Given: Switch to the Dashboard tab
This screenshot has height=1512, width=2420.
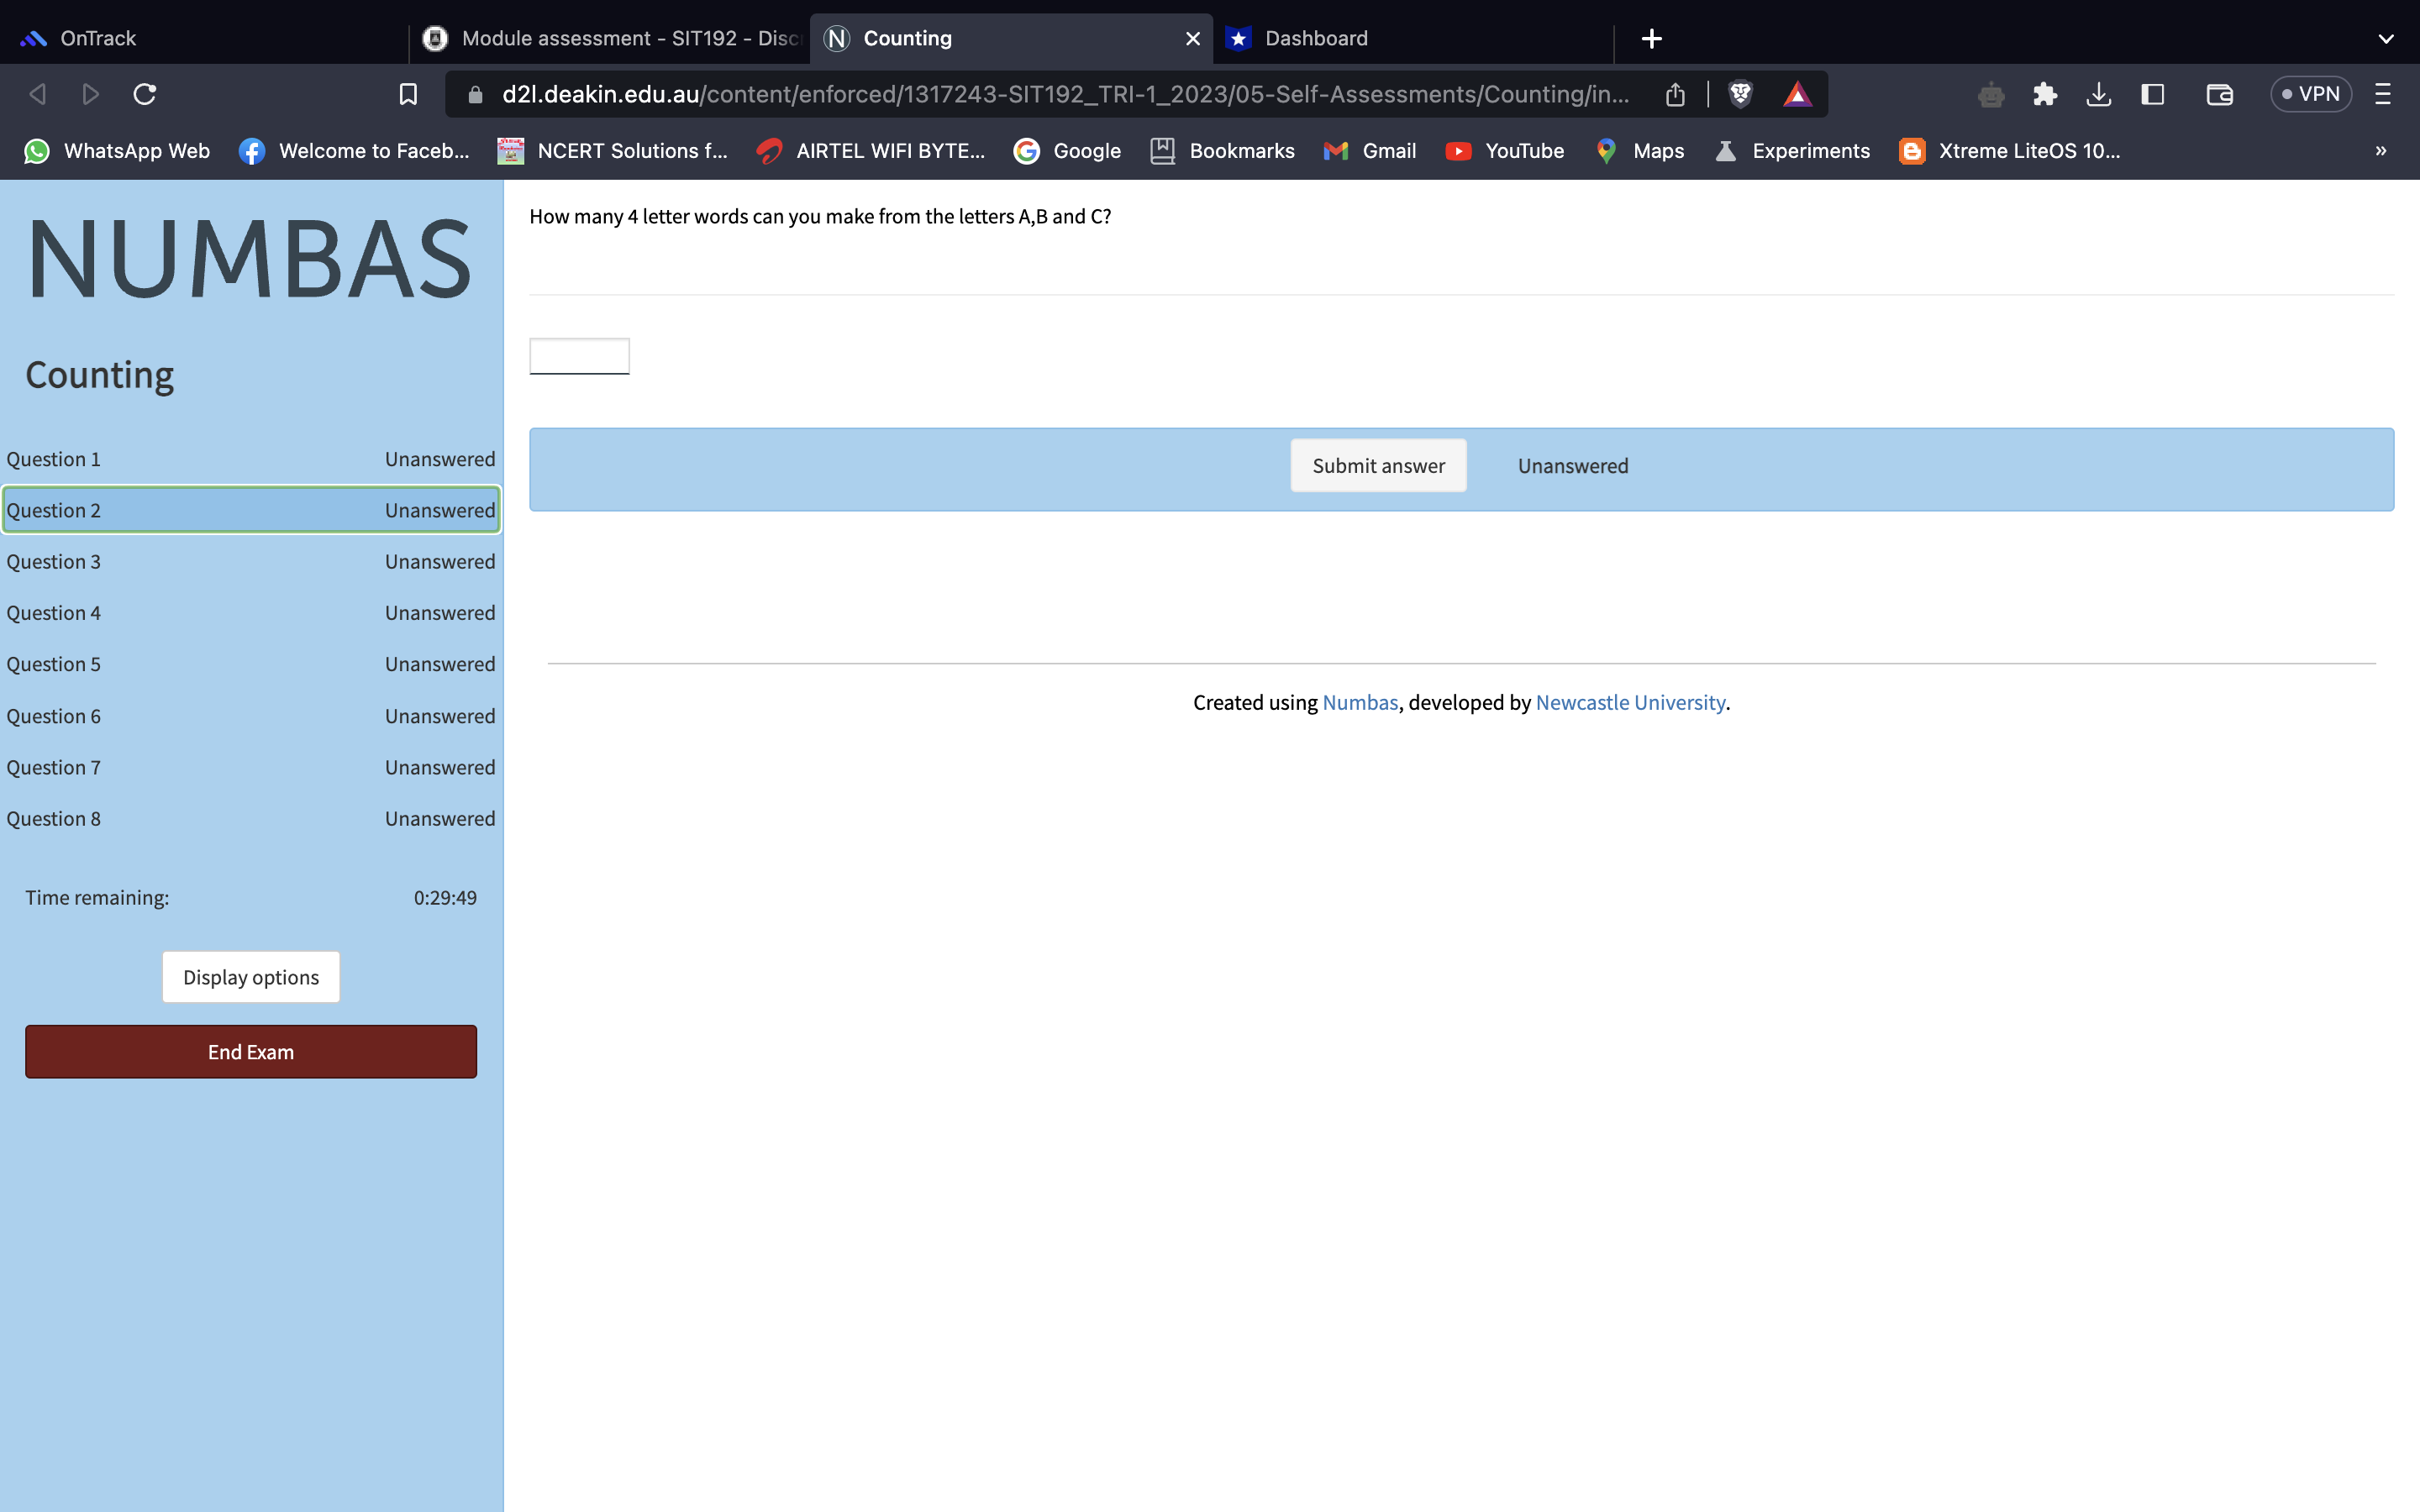Looking at the screenshot, I should click(x=1316, y=38).
